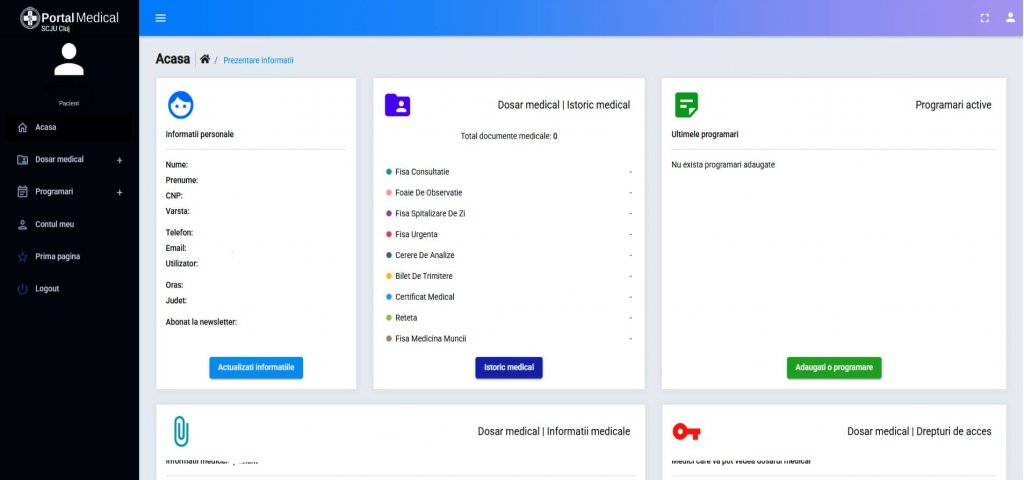This screenshot has width=1024, height=480.
Task: Click the Istoric medical button
Action: pyautogui.click(x=508, y=368)
